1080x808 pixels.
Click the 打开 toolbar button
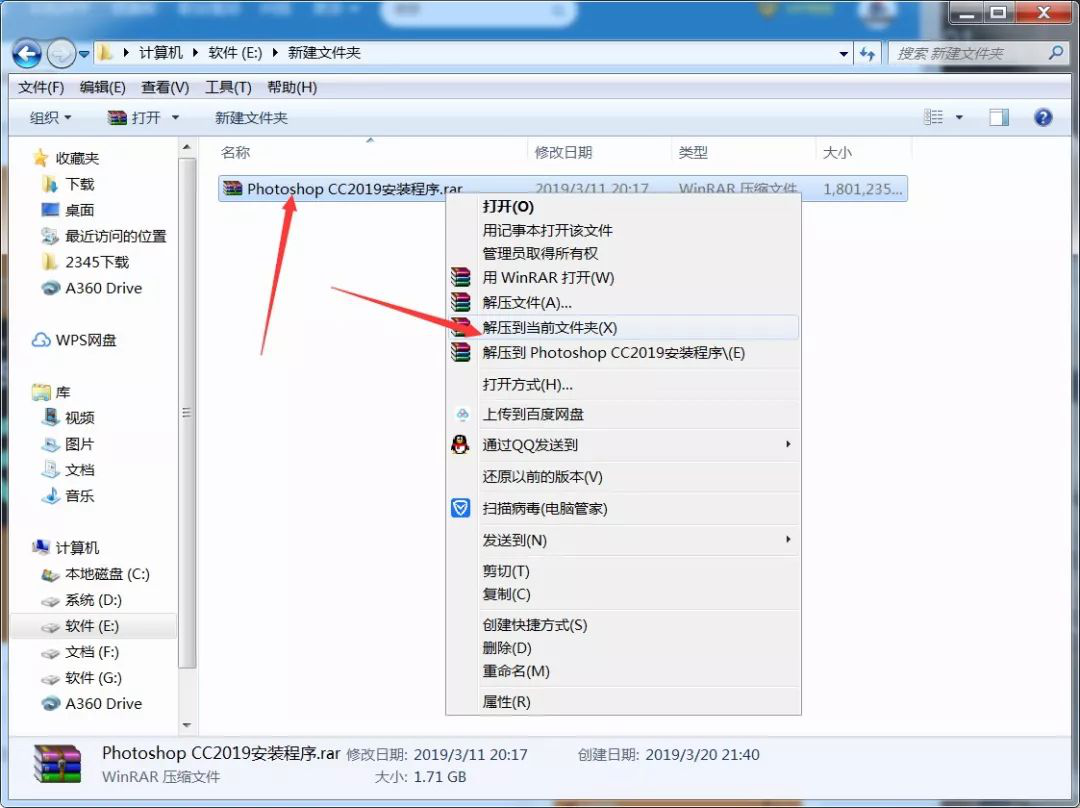[x=134, y=118]
